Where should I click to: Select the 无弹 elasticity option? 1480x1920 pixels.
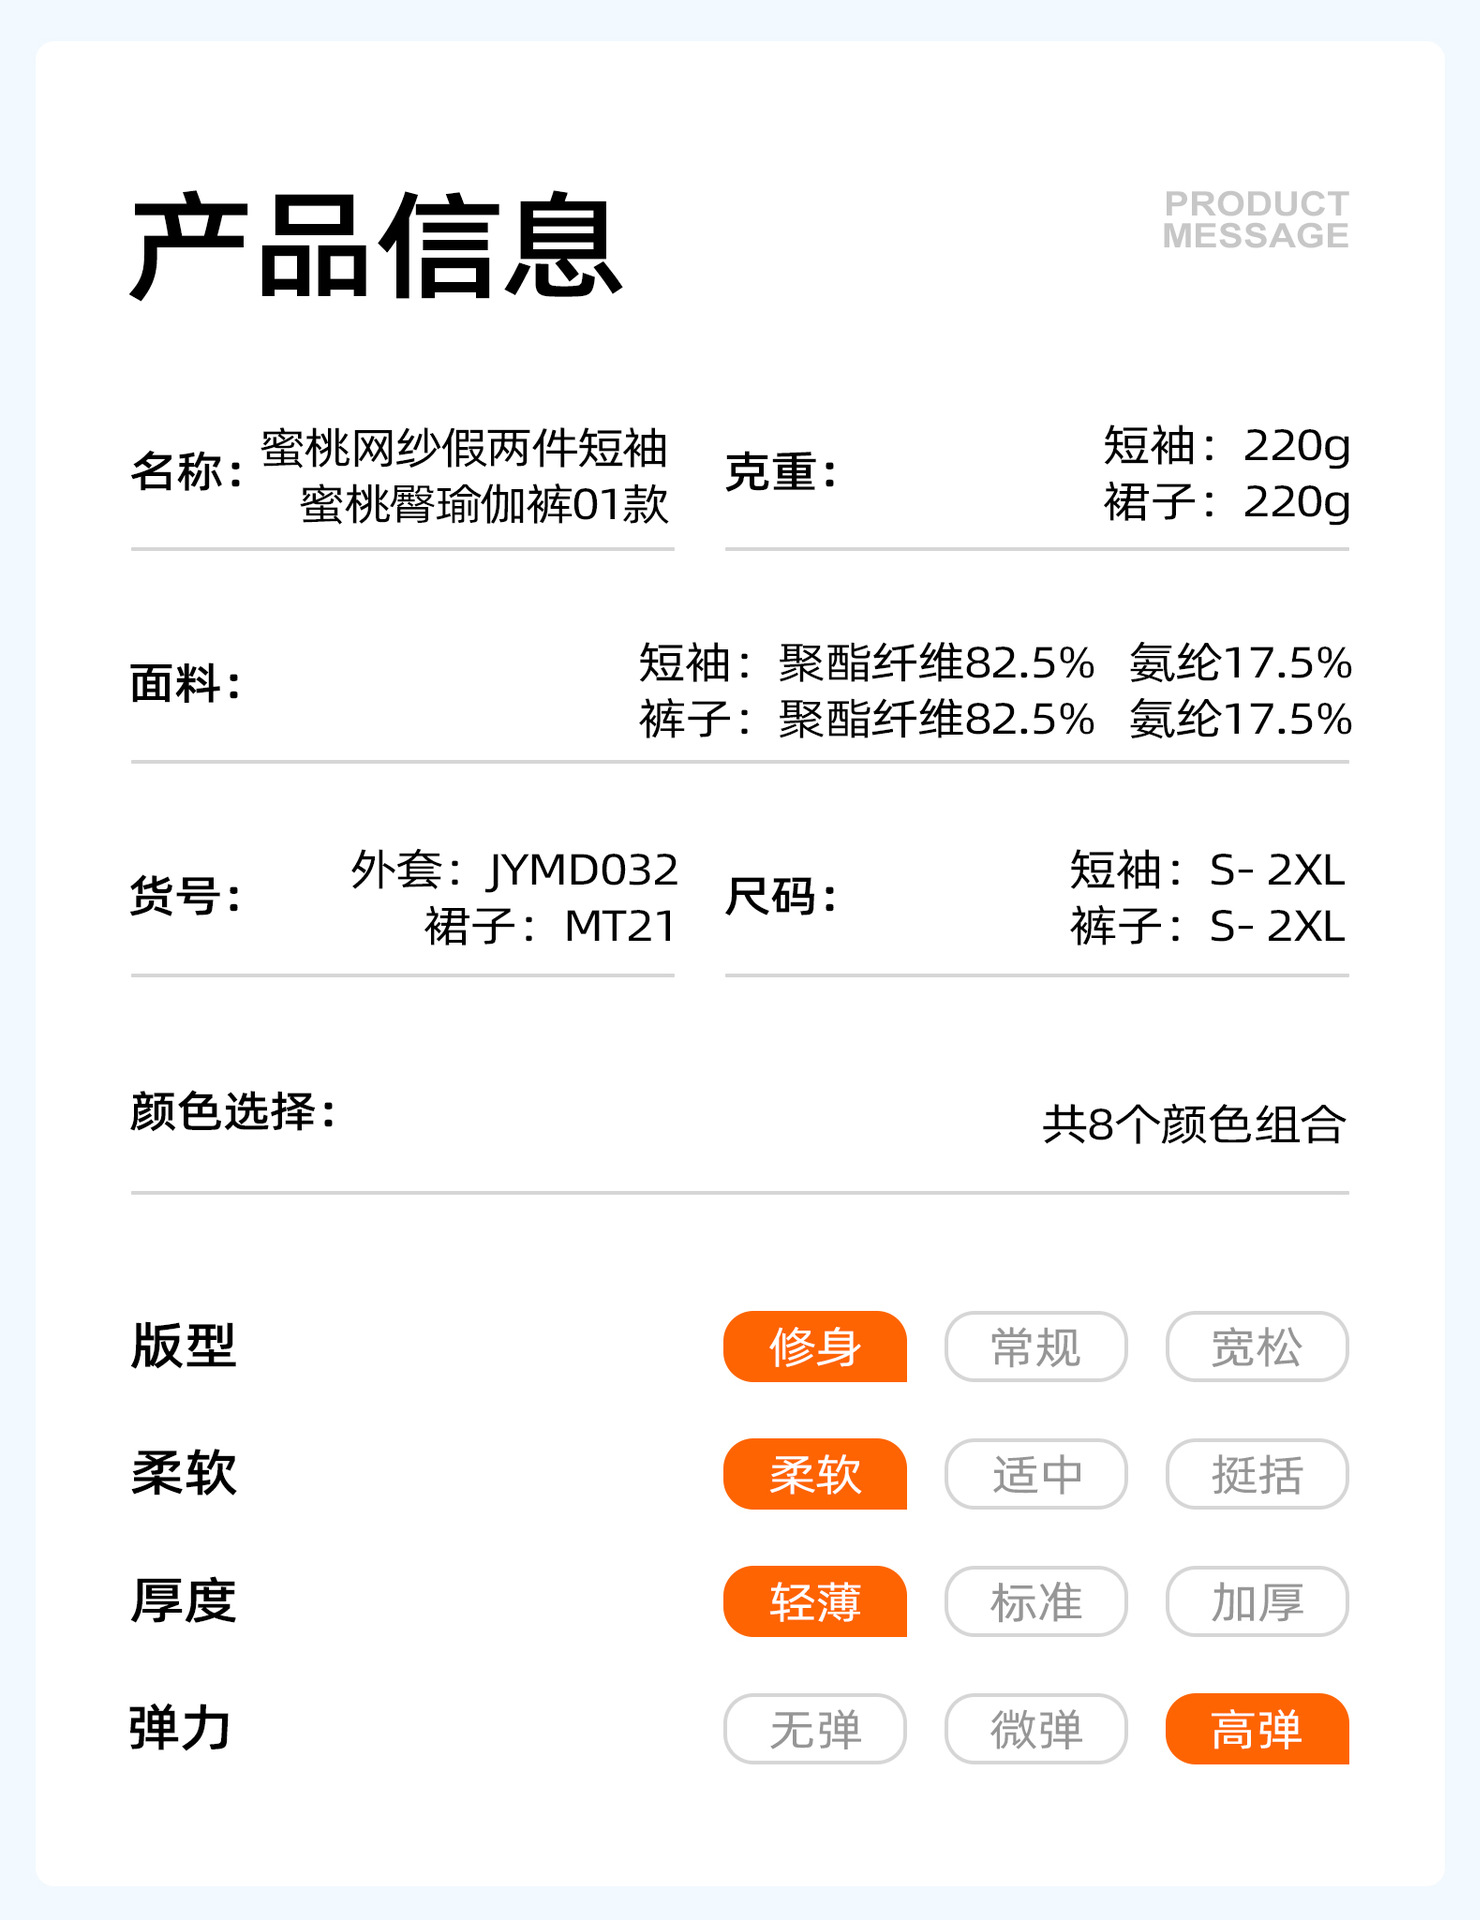coord(815,1729)
